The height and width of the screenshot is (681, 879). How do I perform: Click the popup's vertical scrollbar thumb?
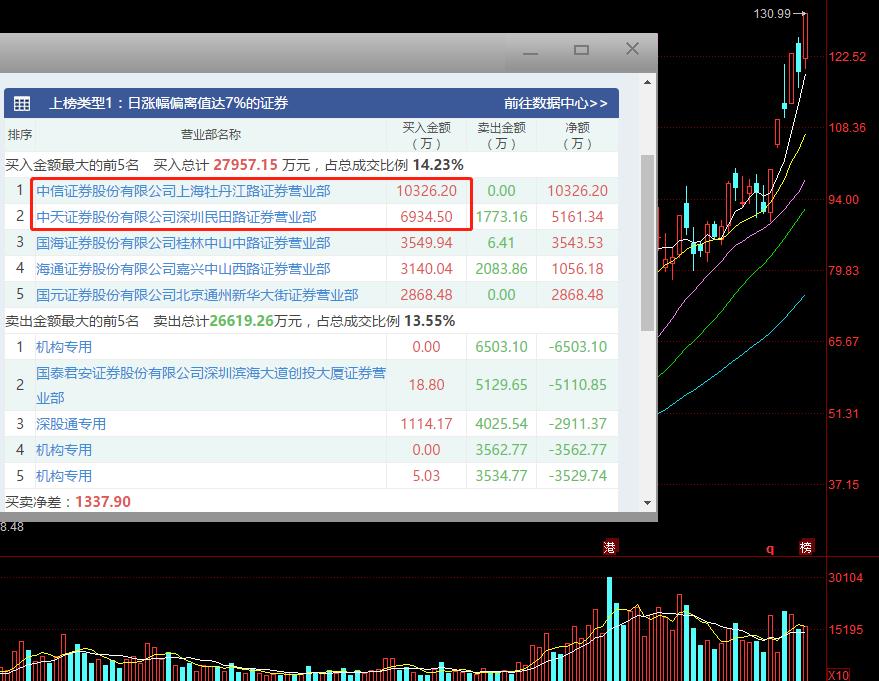pos(647,243)
